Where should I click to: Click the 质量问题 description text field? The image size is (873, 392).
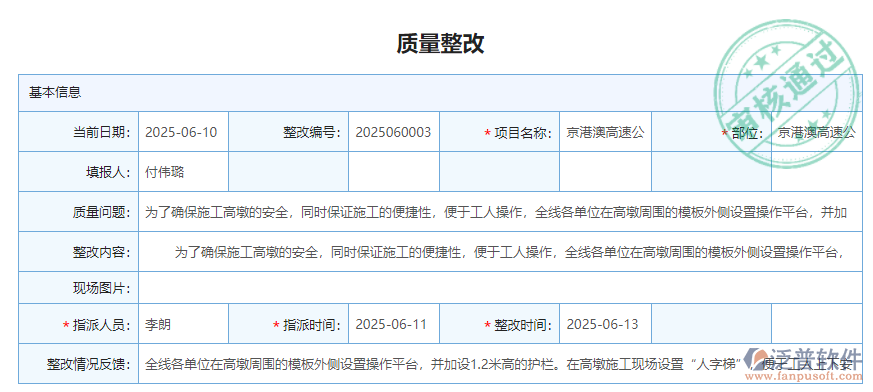[x=501, y=212]
